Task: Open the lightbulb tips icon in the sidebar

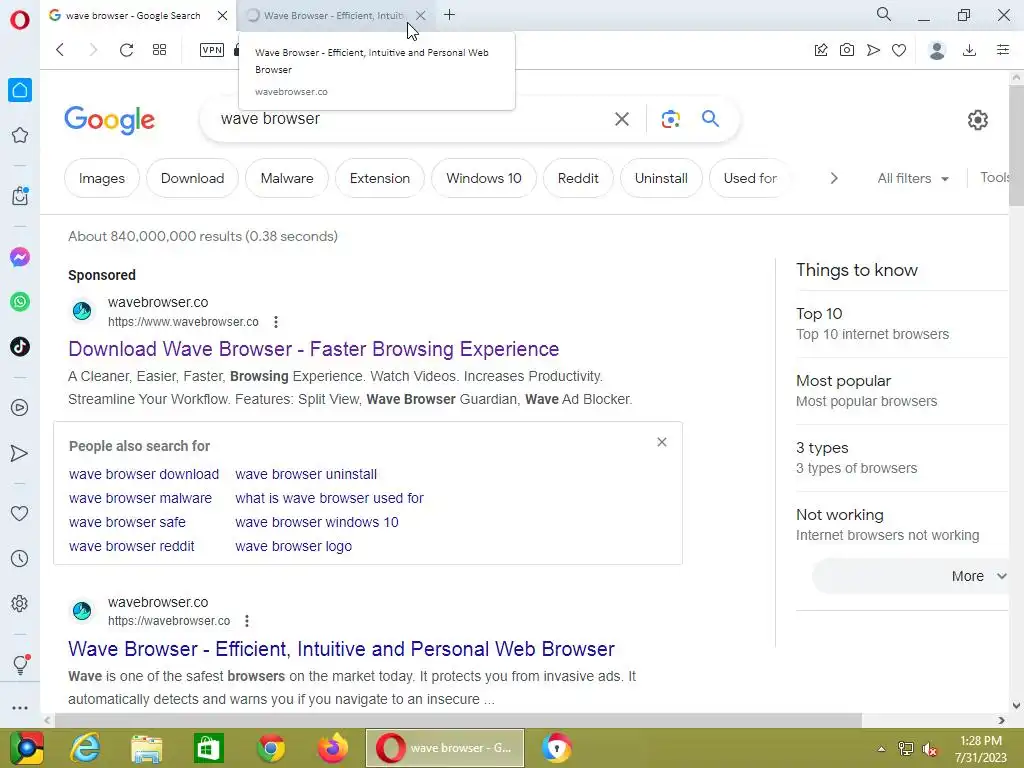Action: 20,665
